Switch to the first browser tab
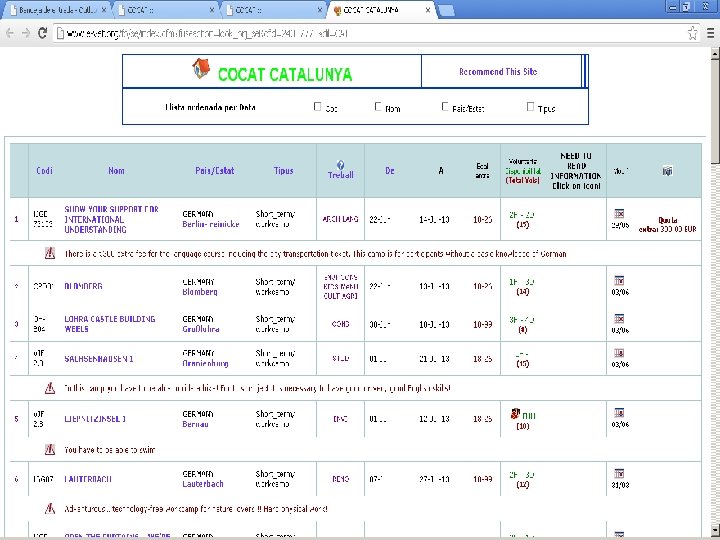The height and width of the screenshot is (540, 720). pyautogui.click(x=56, y=10)
